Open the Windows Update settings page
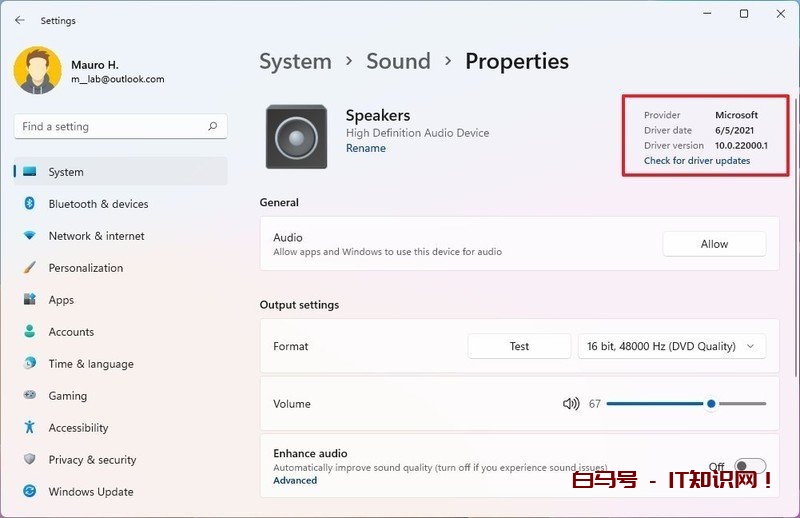The image size is (800, 518). pos(90,492)
